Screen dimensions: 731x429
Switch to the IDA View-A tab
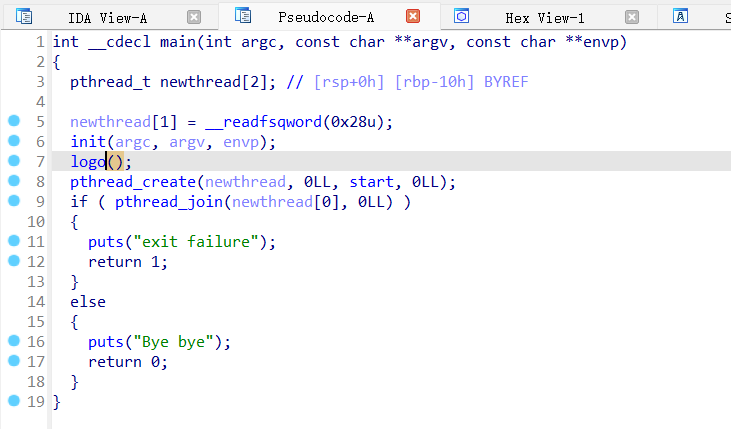107,17
